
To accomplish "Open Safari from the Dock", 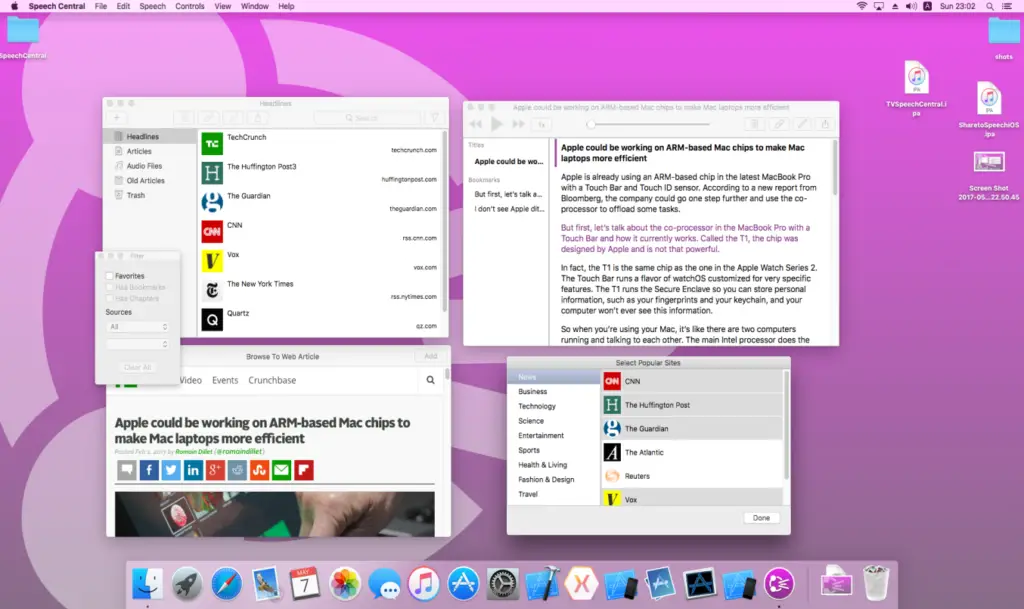I will point(226,584).
